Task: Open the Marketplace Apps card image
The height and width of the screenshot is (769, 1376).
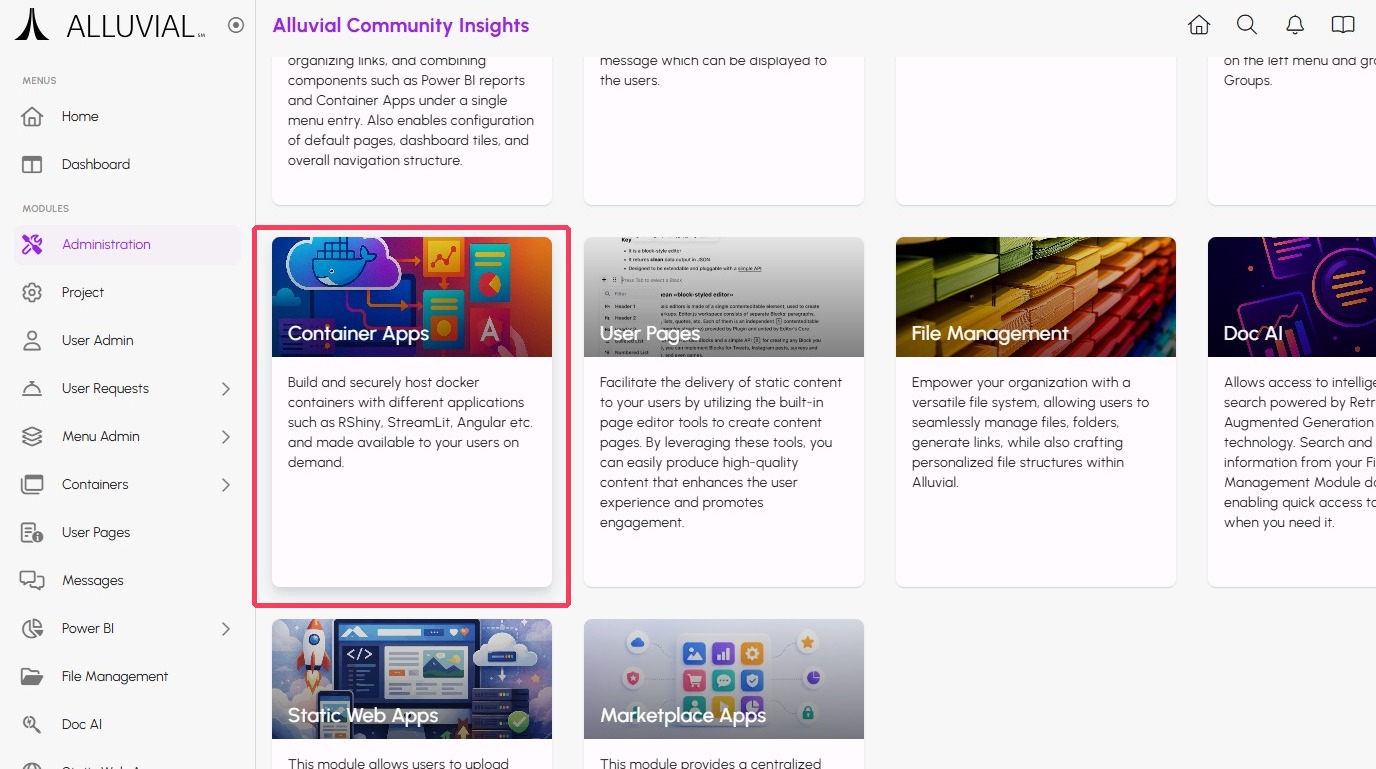Action: tap(724, 679)
